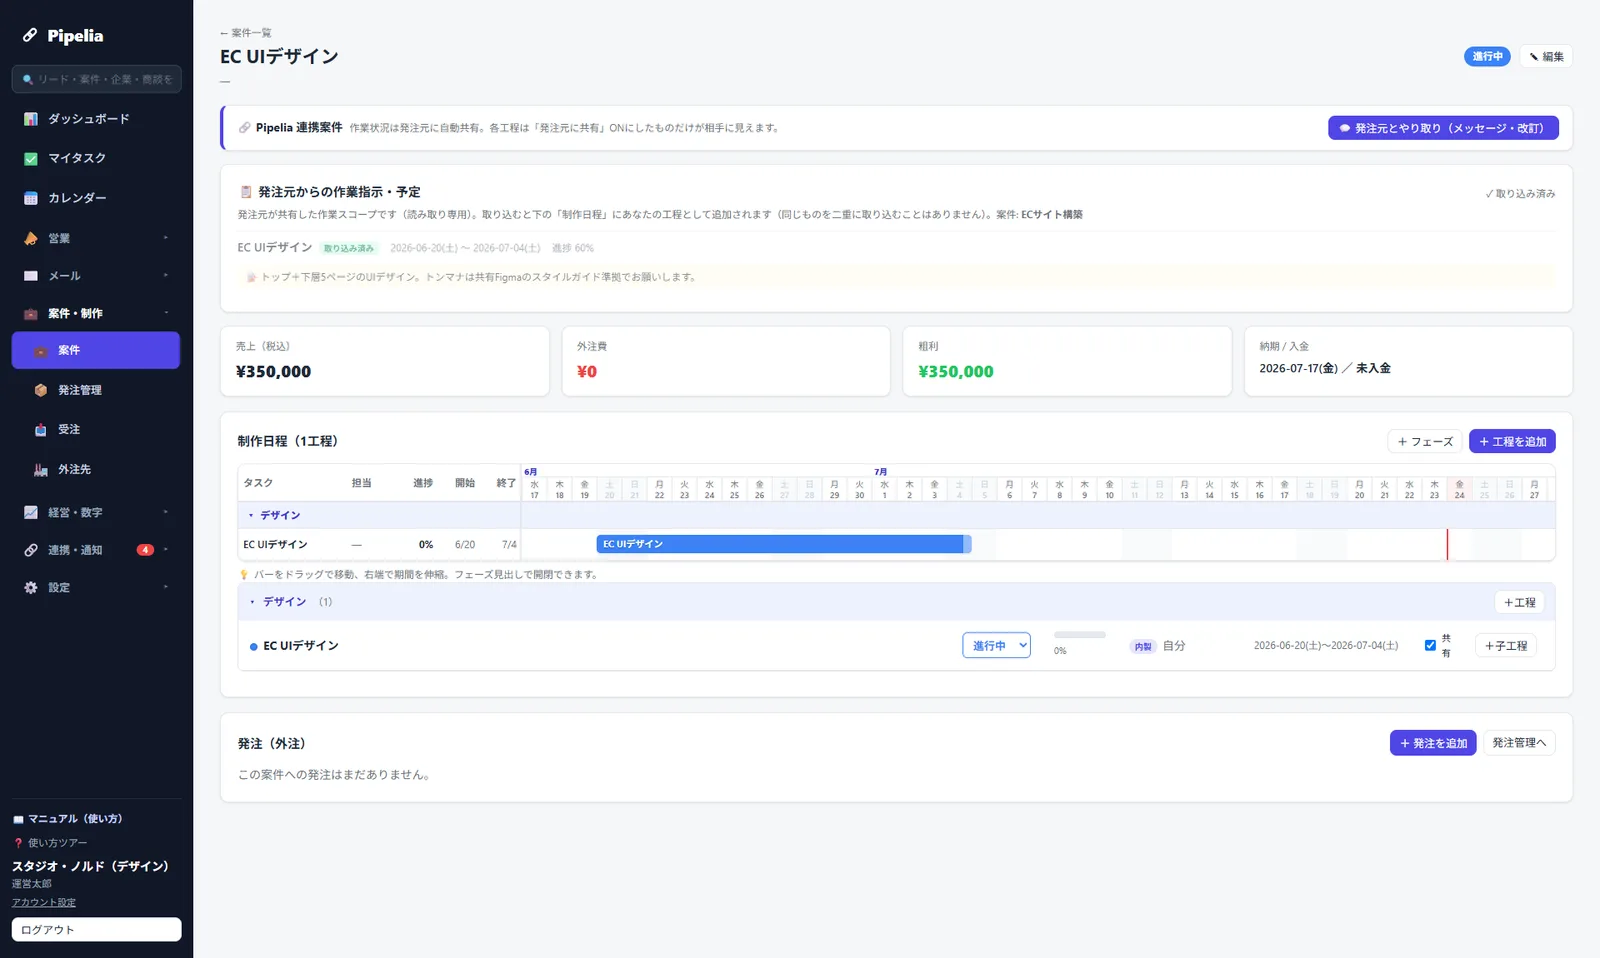Click the search magnifier icon
The image size is (1600, 958).
(28, 79)
